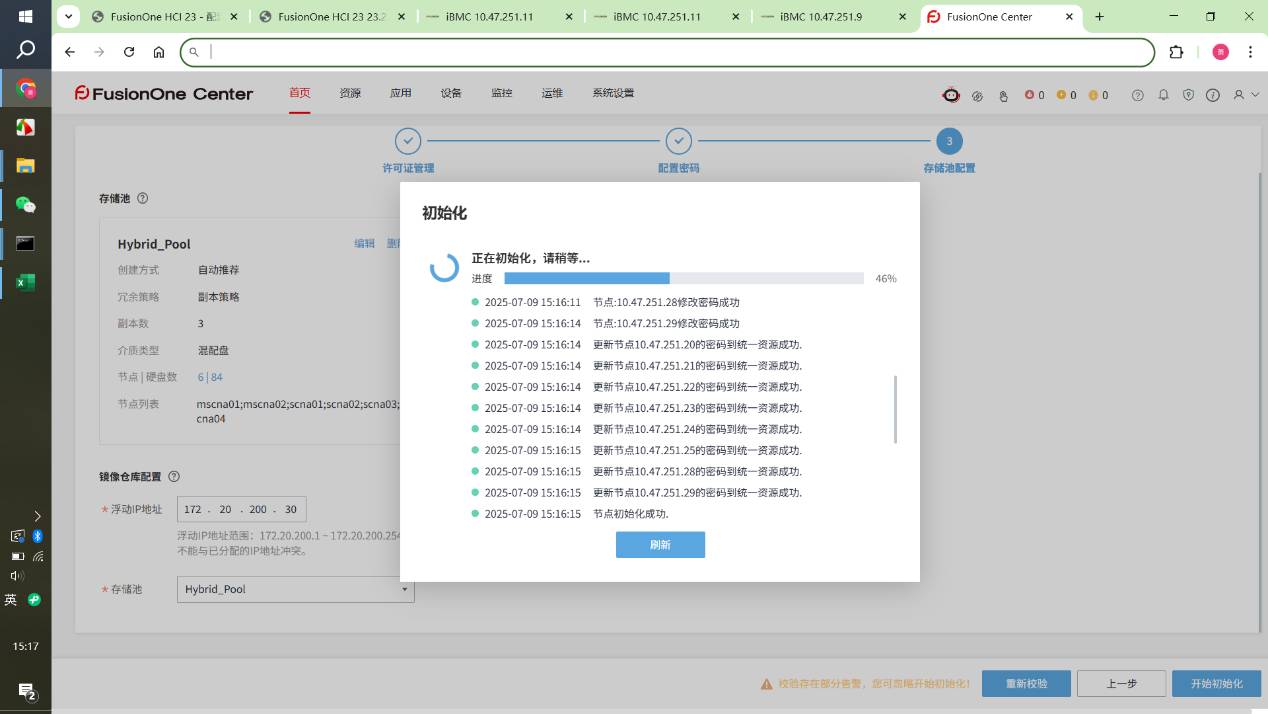This screenshot has height=714, width=1268.
Task: Open the help question mark icon
Action: coord(1137,95)
